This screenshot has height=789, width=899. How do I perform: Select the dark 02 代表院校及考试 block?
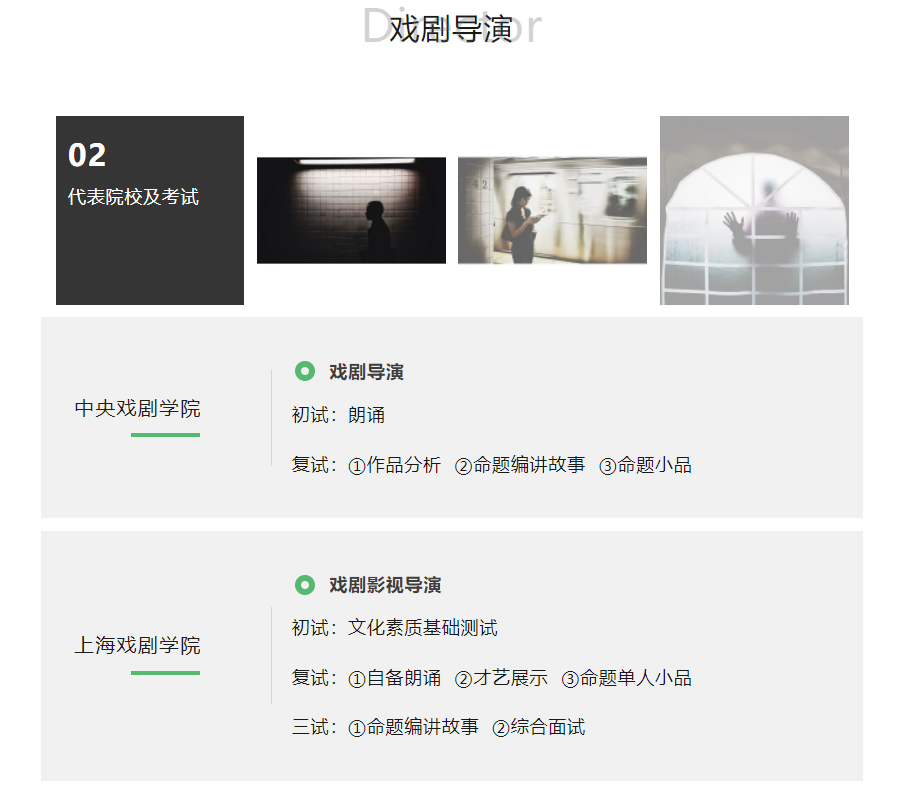150,210
